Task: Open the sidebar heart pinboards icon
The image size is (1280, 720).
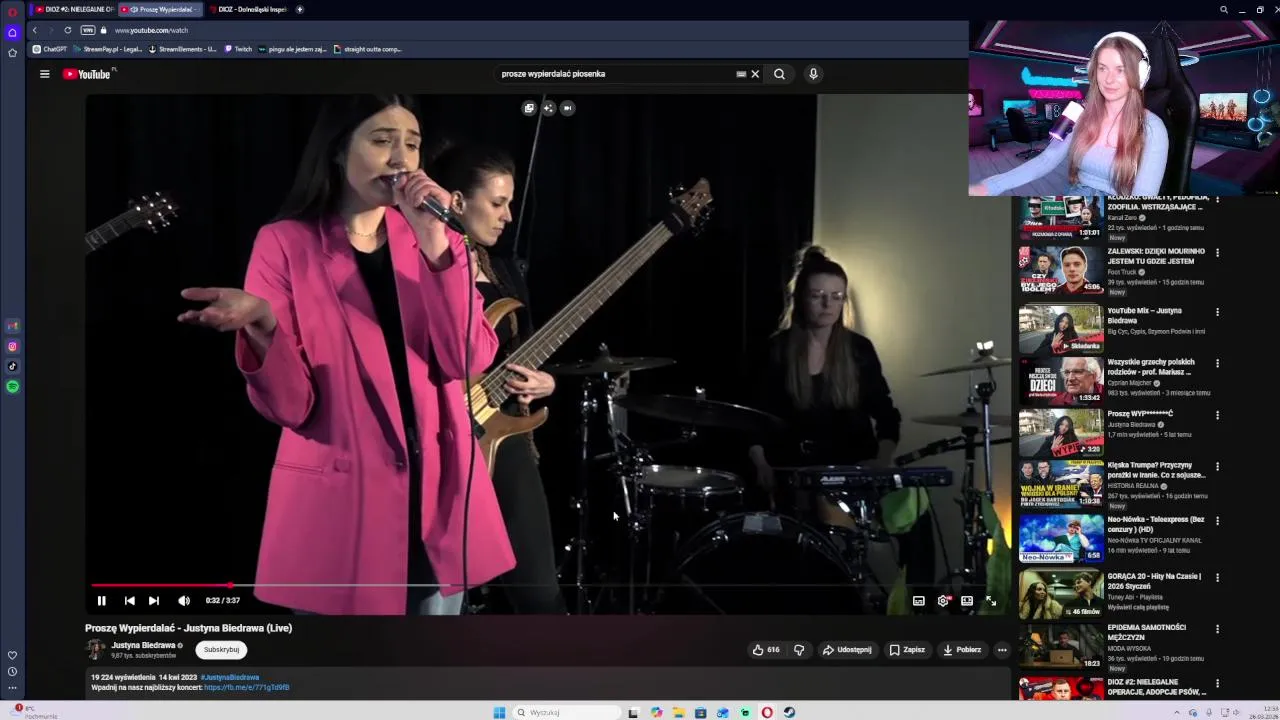Action: (x=12, y=655)
